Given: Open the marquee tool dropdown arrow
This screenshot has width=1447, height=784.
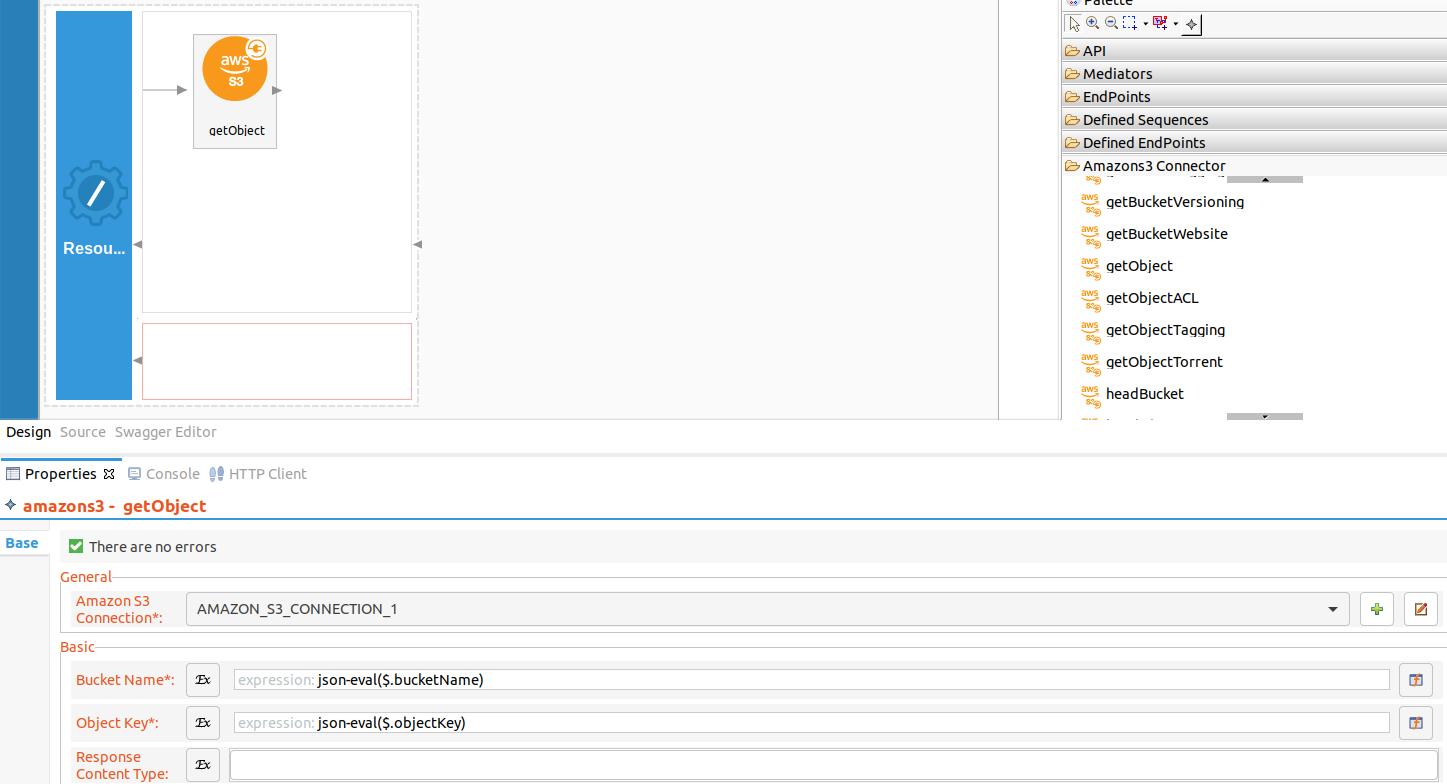Looking at the screenshot, I should pos(1145,24).
